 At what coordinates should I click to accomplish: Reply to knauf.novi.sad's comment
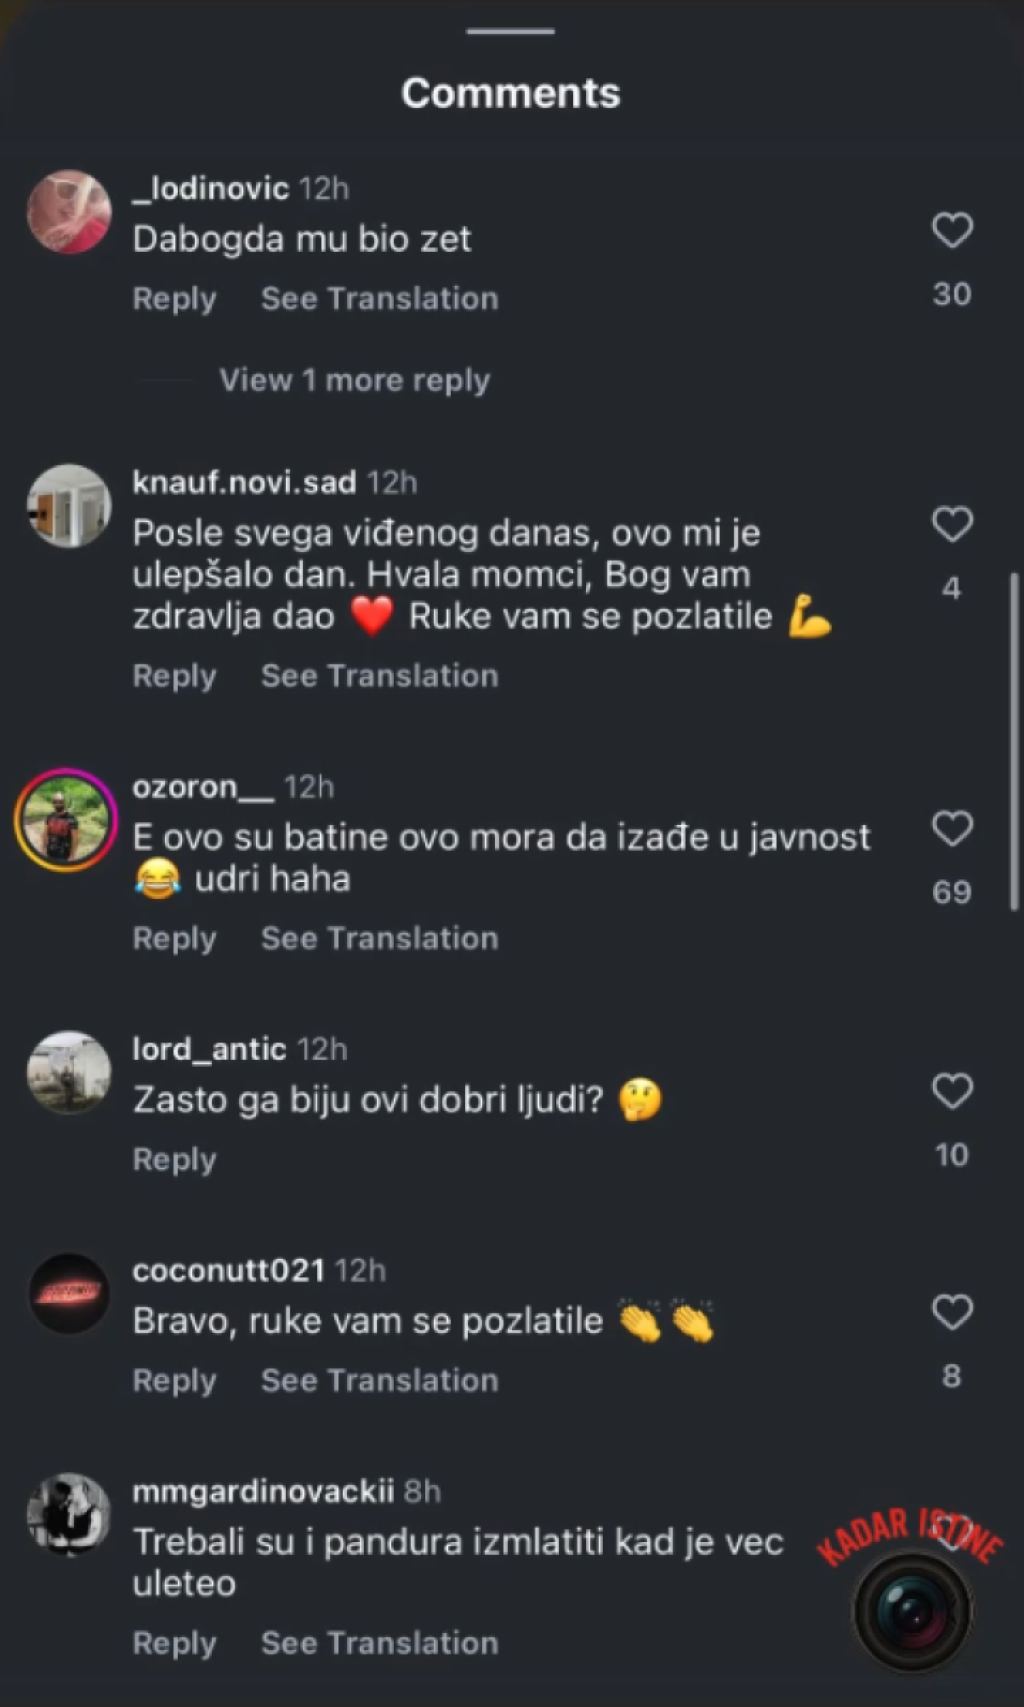point(174,676)
